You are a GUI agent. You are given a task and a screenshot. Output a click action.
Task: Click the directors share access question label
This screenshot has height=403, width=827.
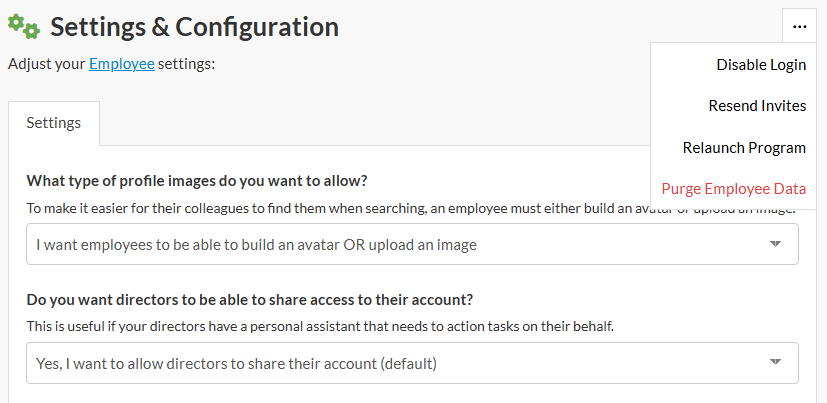coord(250,299)
